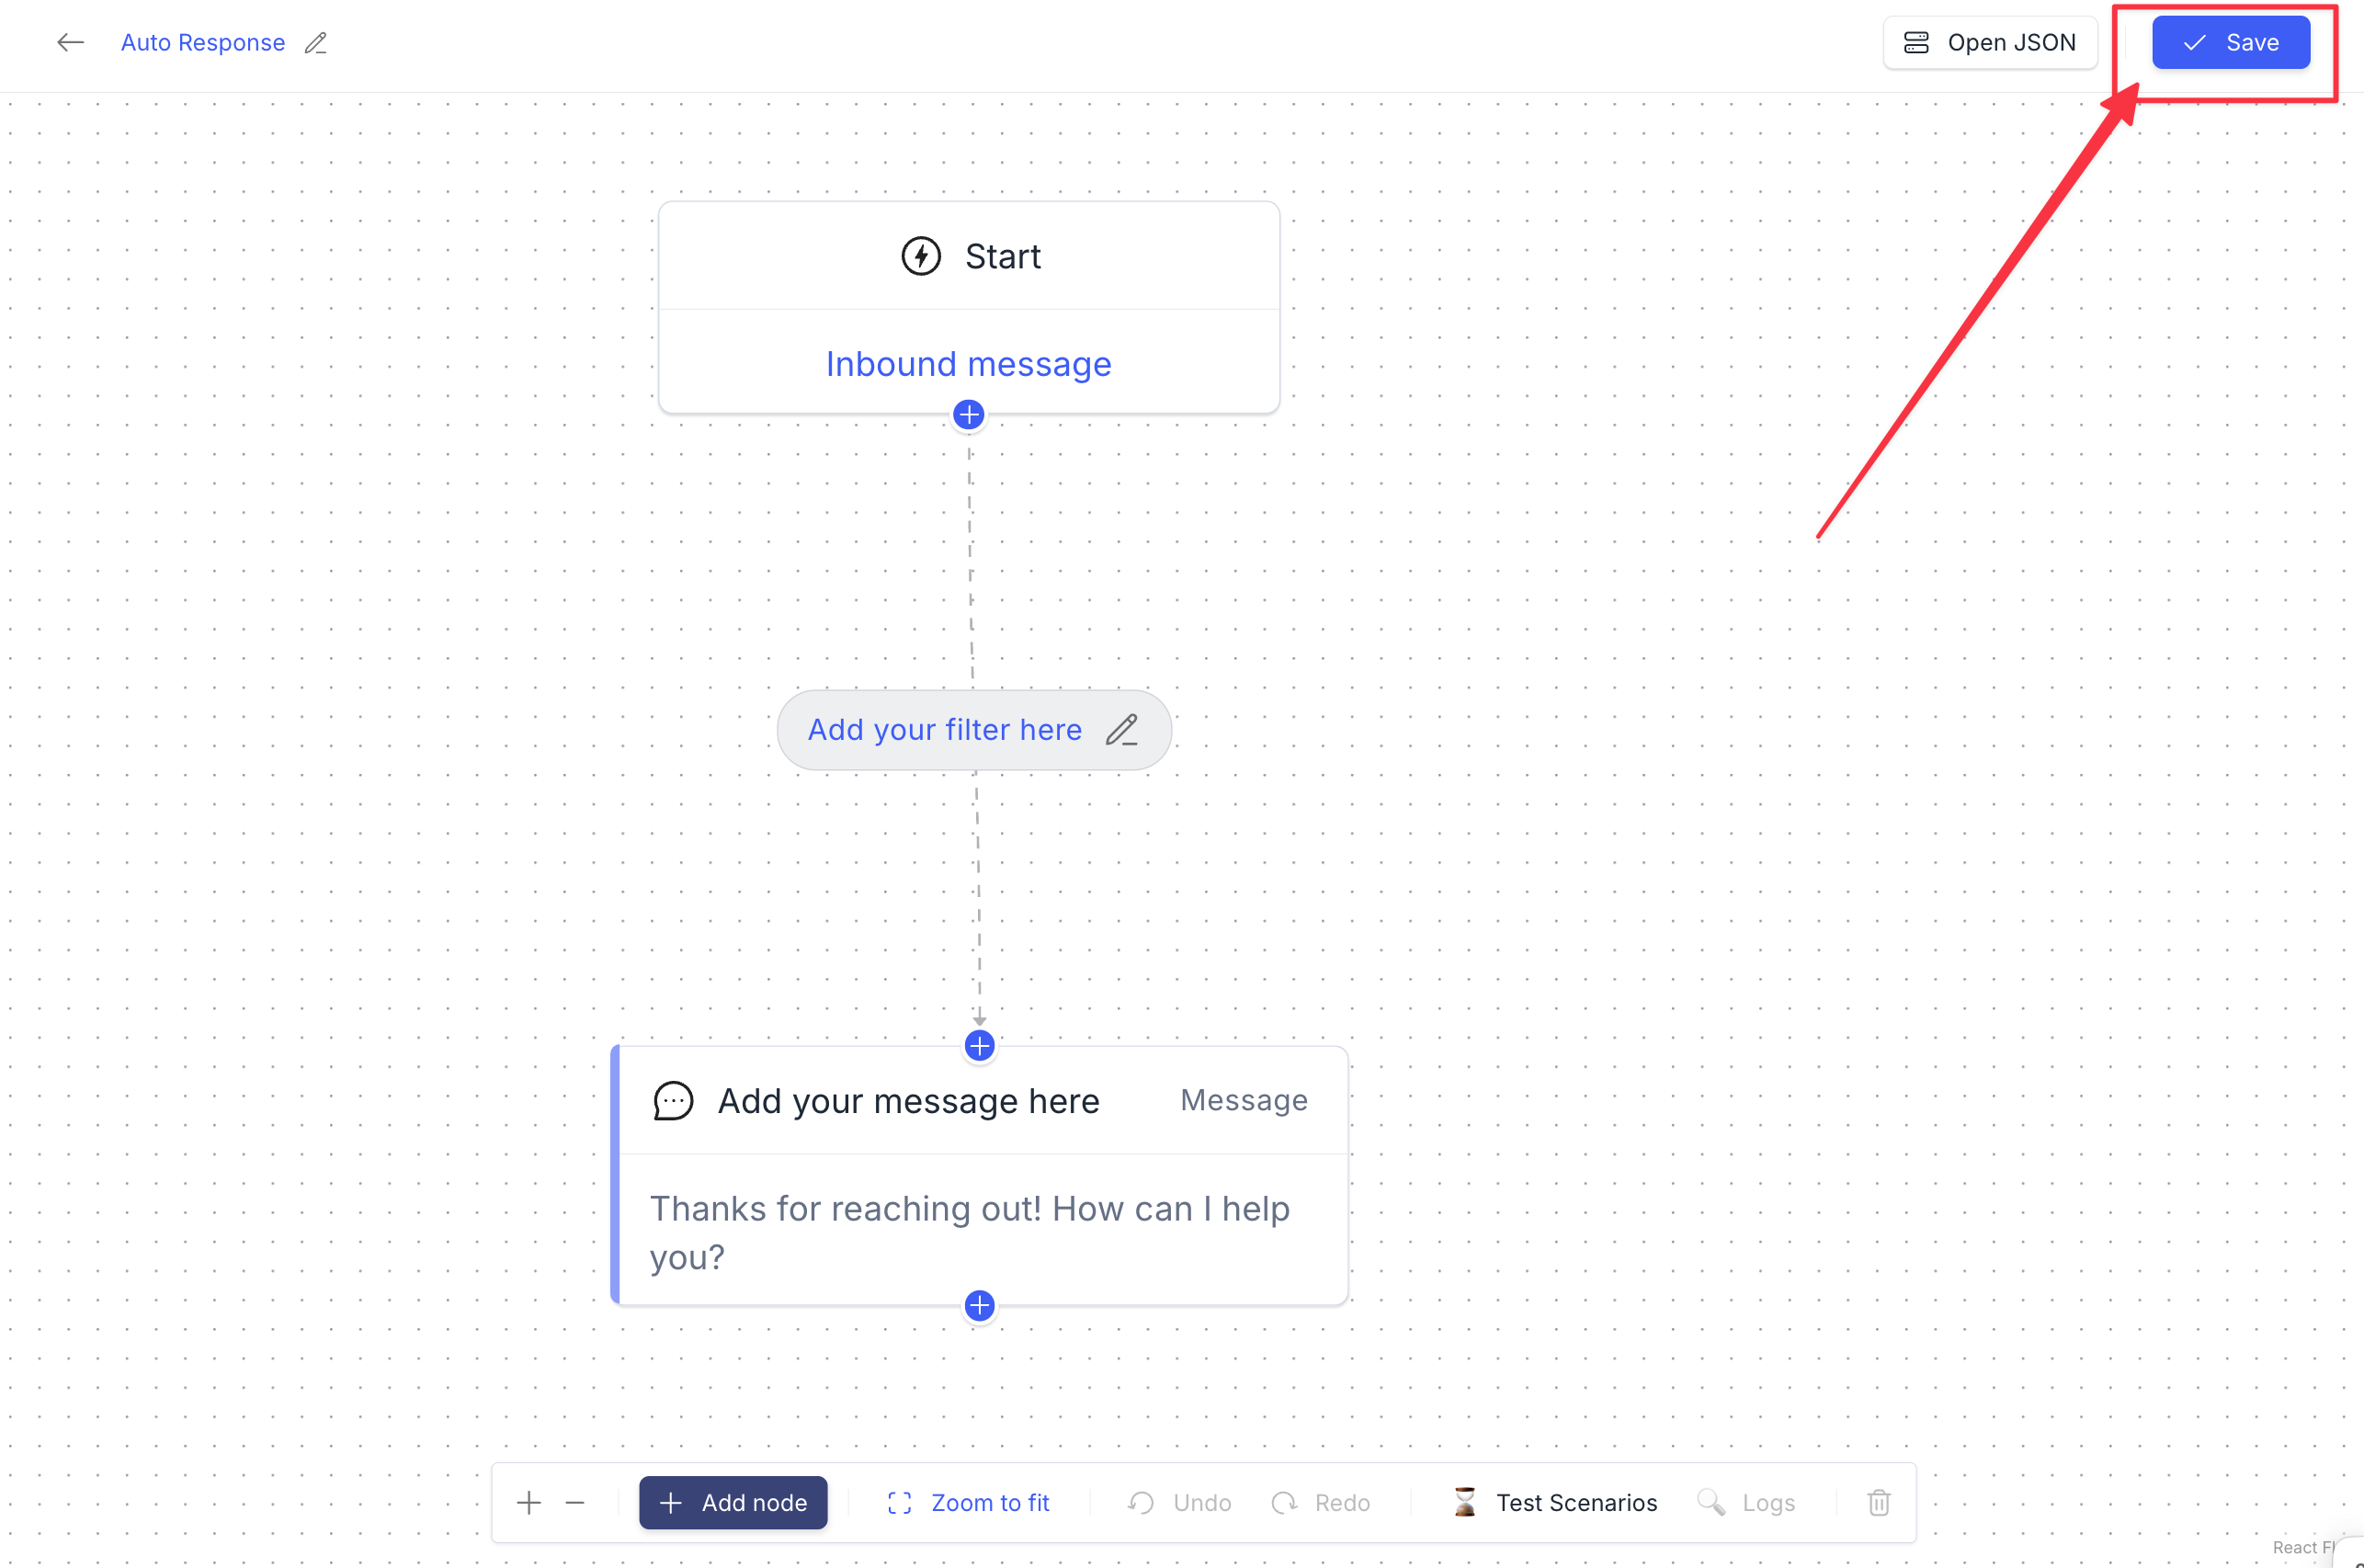Click the lightning bolt Start icon
2364x1568 pixels.
(920, 257)
